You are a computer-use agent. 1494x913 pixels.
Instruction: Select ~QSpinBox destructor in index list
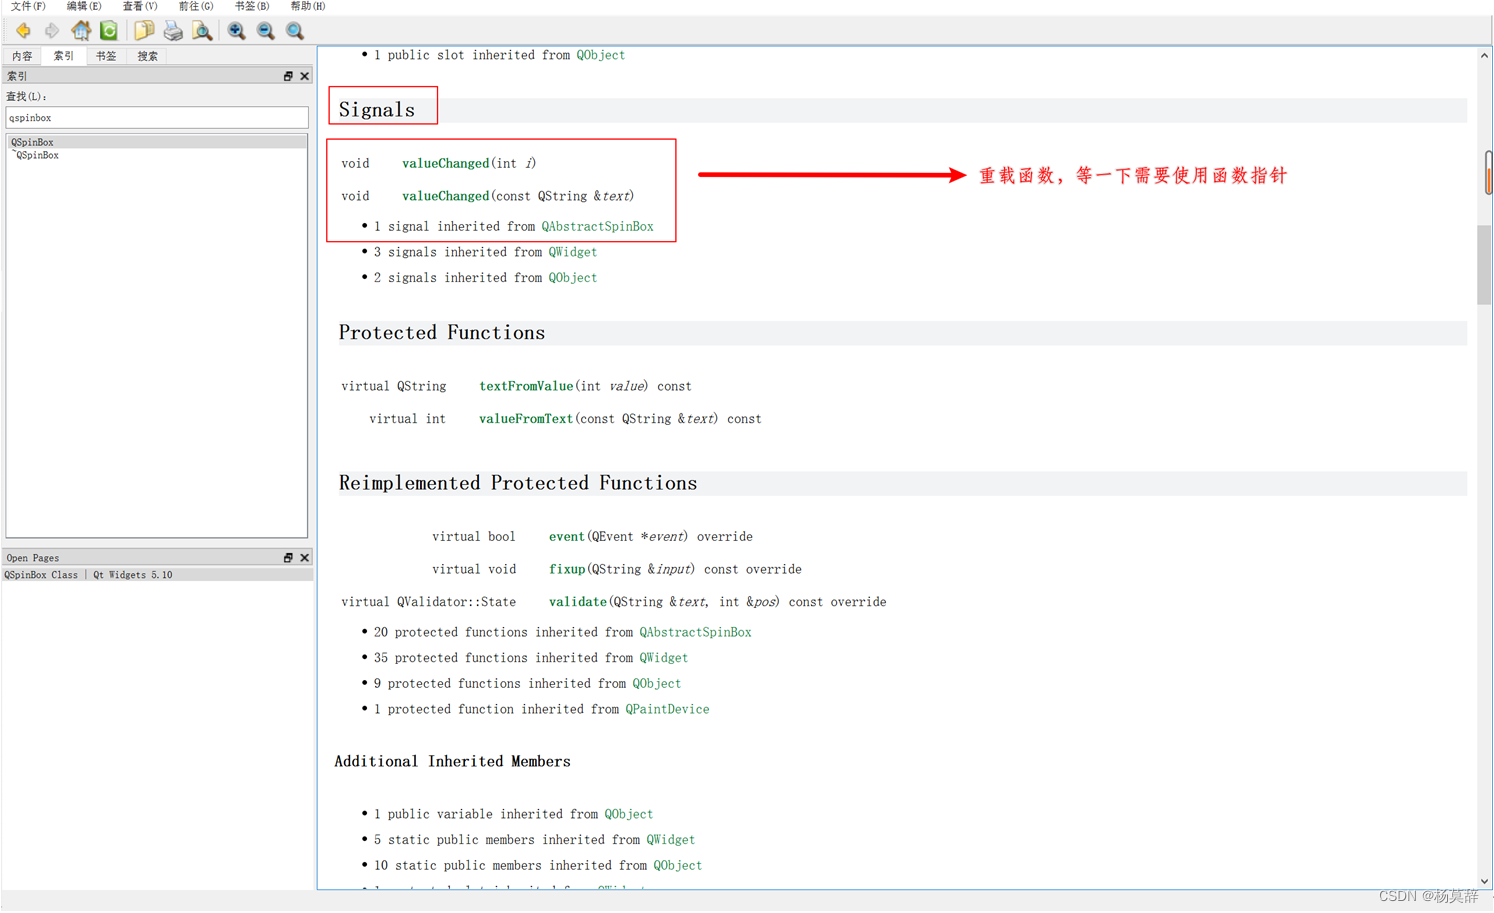click(157, 155)
